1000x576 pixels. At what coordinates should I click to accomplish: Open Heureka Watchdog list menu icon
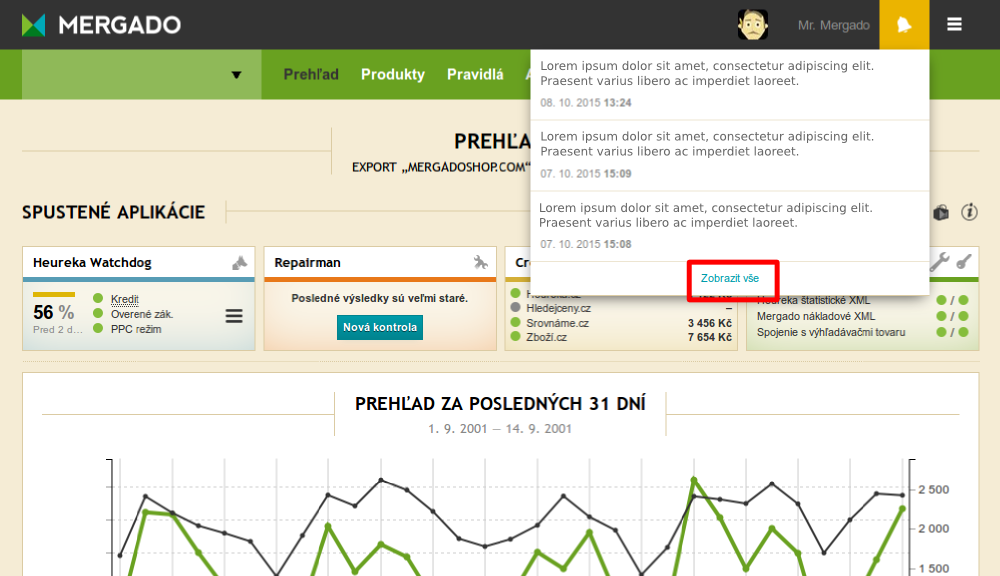[234, 316]
